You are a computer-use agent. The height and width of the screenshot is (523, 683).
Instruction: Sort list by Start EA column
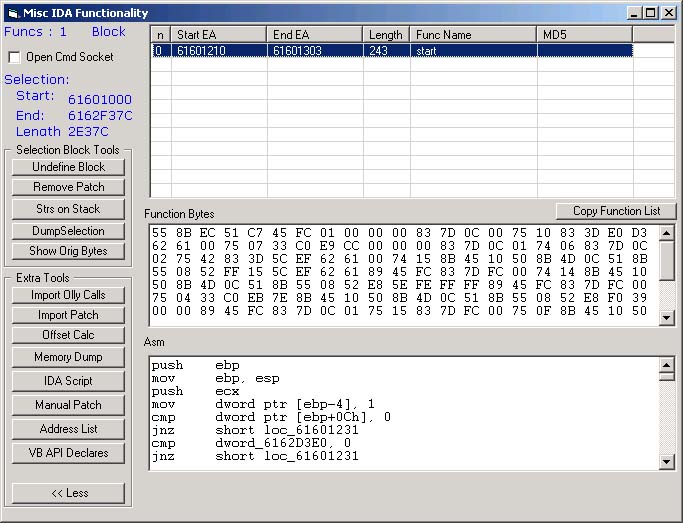tap(219, 34)
